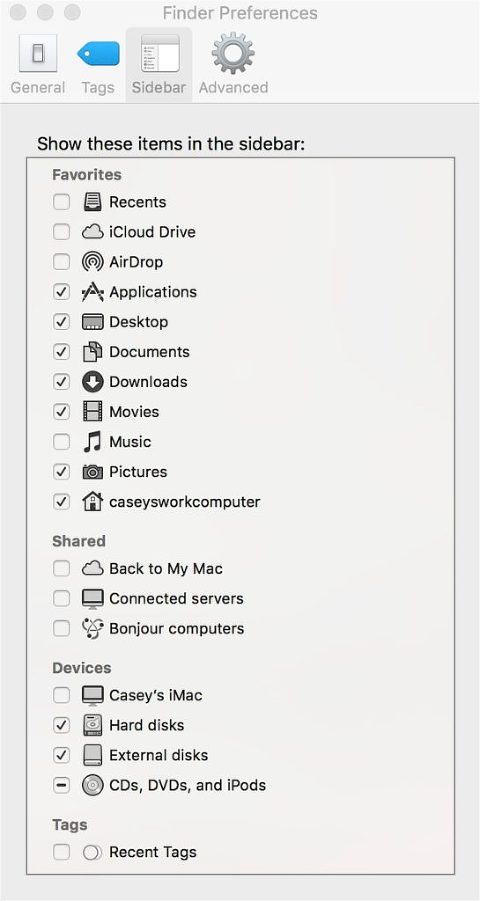The image size is (480, 901).
Task: Disable Documents in the sidebar
Action: coord(62,352)
